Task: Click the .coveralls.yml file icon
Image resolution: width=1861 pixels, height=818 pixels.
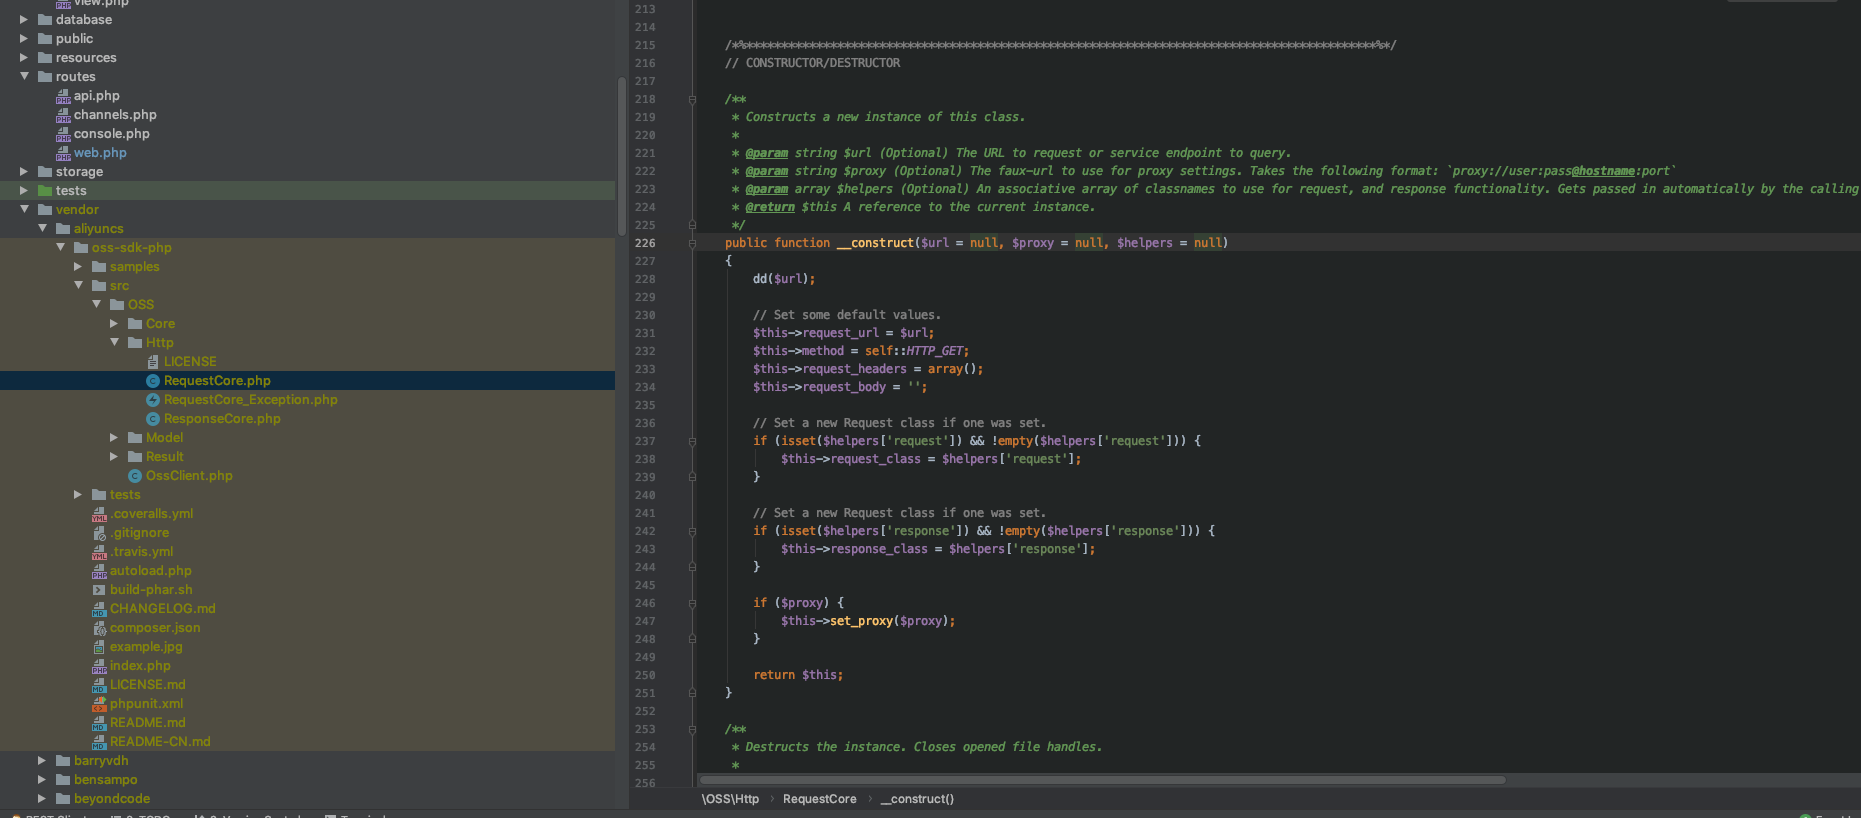Action: coord(99,514)
